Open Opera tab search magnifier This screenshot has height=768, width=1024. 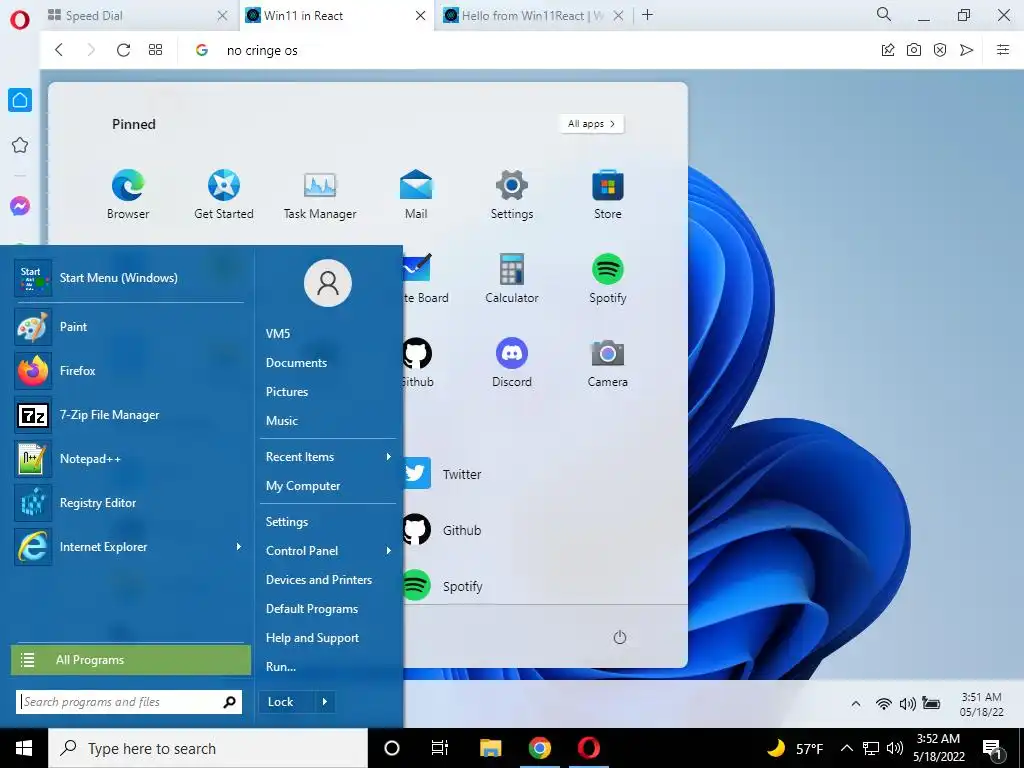click(x=884, y=14)
